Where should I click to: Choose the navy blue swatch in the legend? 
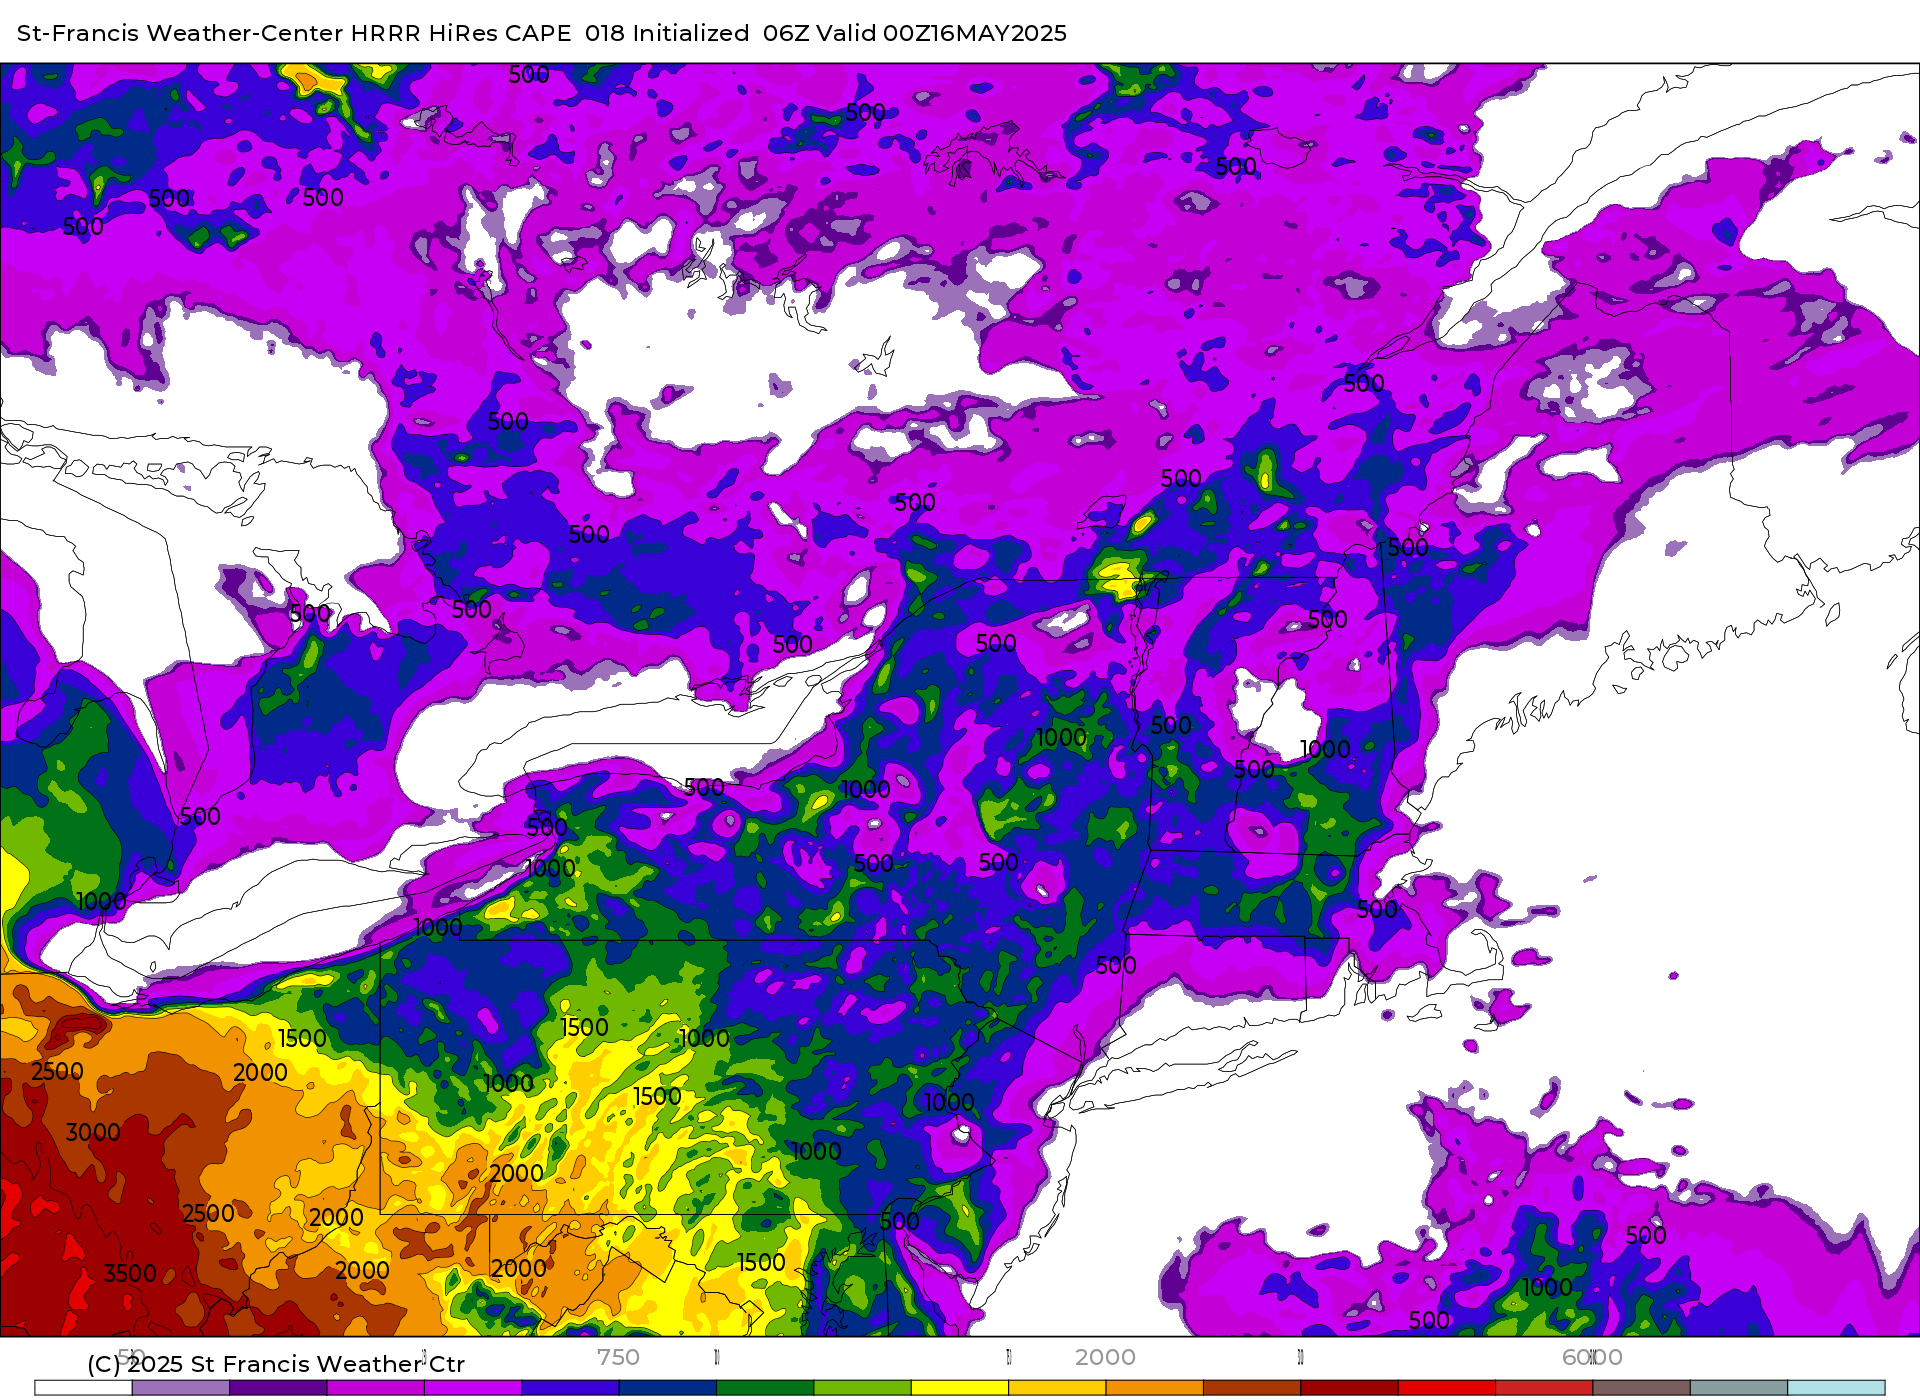(667, 1388)
